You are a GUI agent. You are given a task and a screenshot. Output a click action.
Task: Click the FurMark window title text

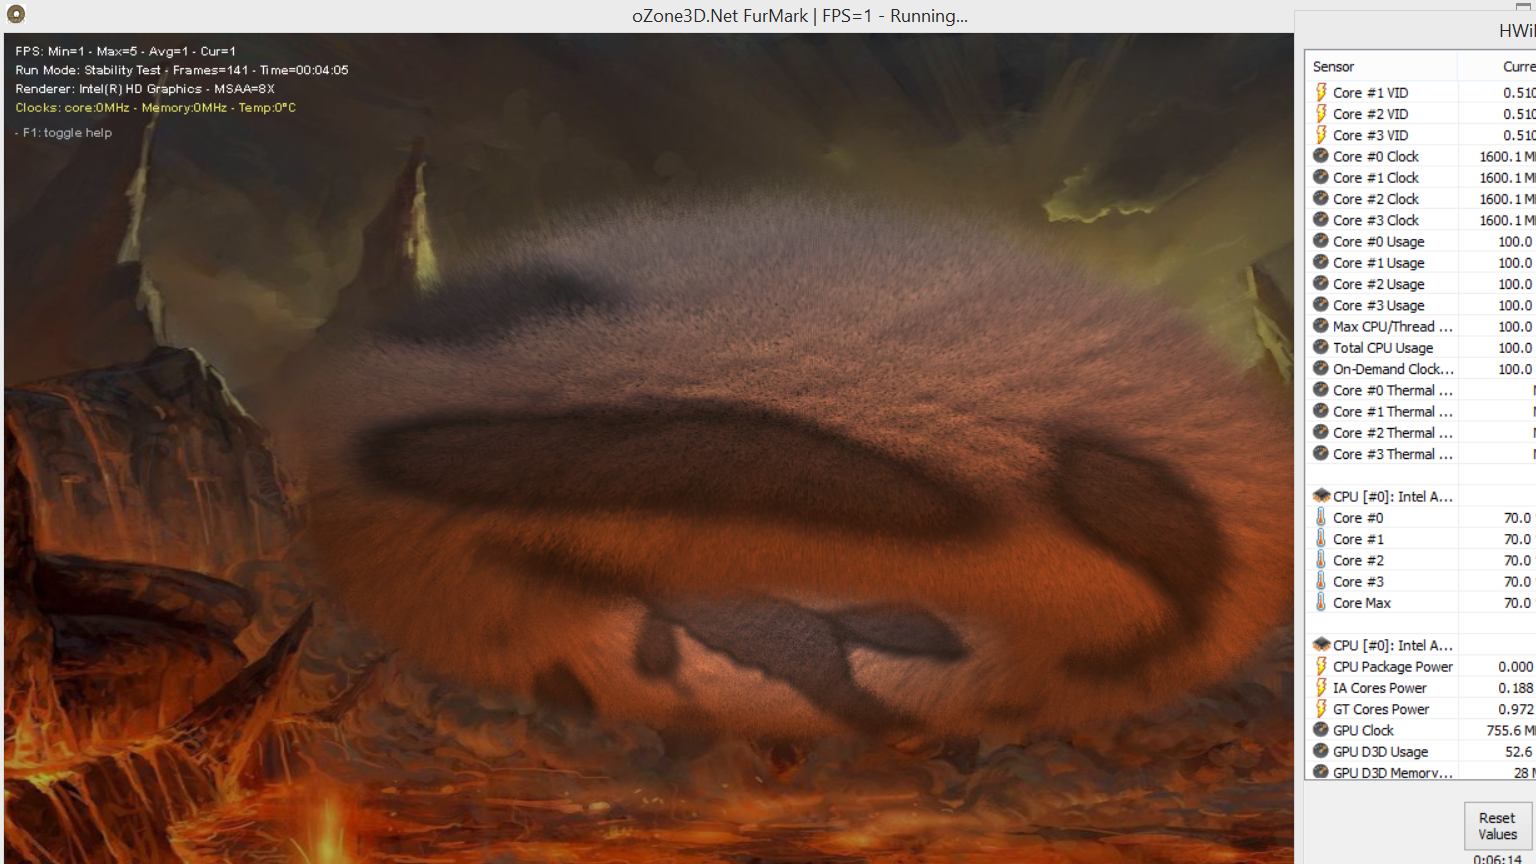800,16
